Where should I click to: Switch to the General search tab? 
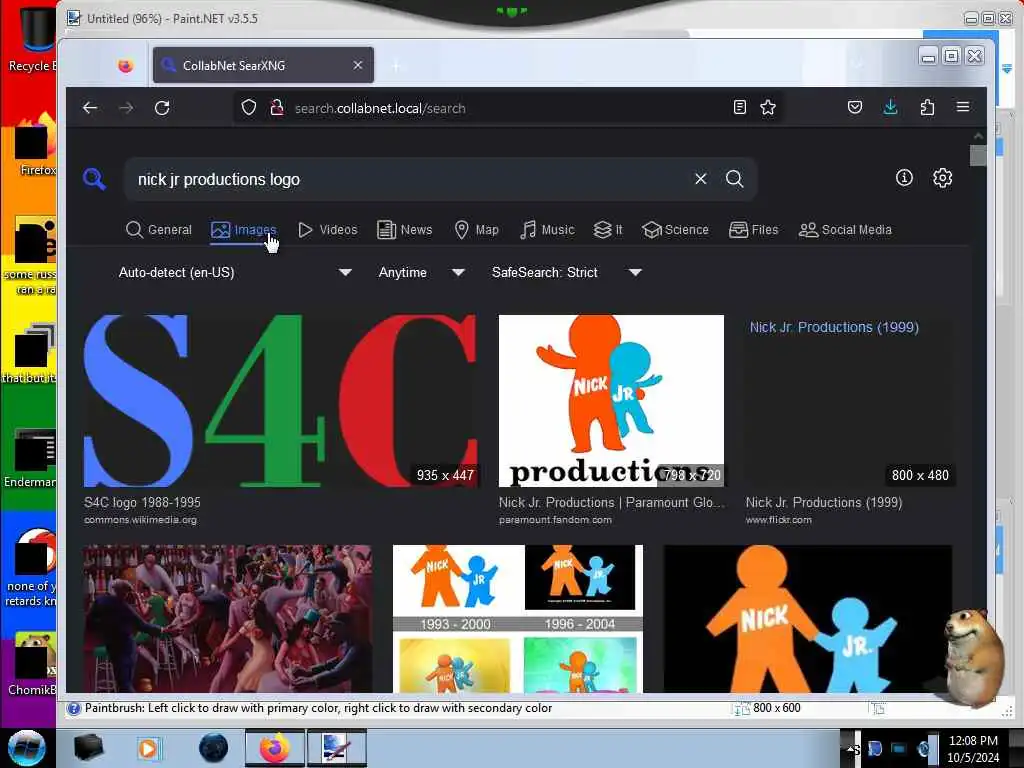pos(159,230)
